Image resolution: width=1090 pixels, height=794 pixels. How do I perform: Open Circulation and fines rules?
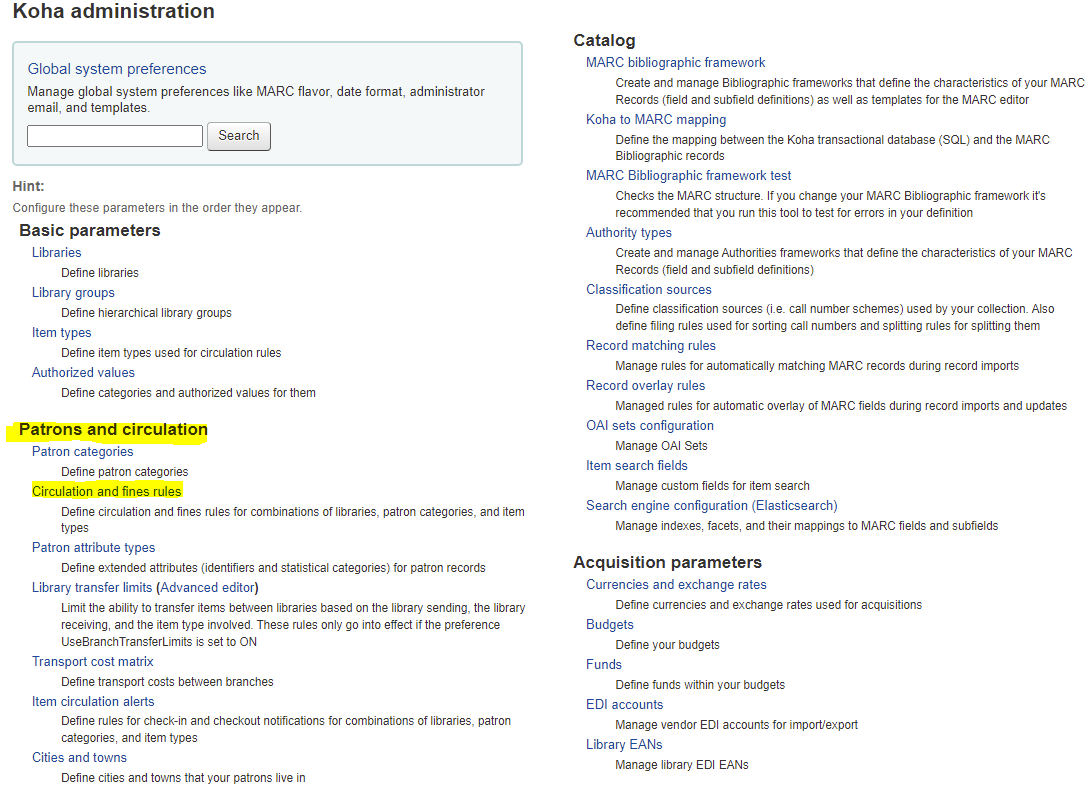(x=106, y=492)
